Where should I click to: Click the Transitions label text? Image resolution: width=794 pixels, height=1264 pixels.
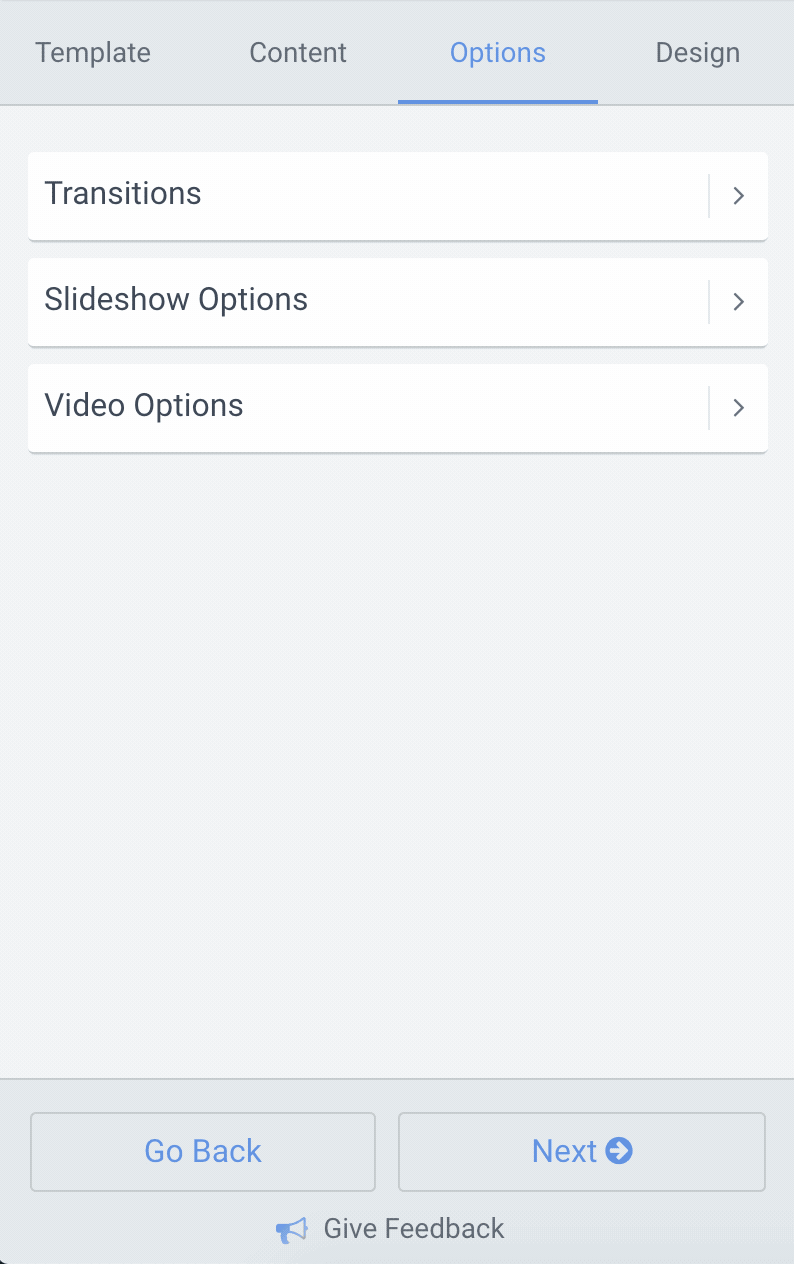[x=123, y=193]
